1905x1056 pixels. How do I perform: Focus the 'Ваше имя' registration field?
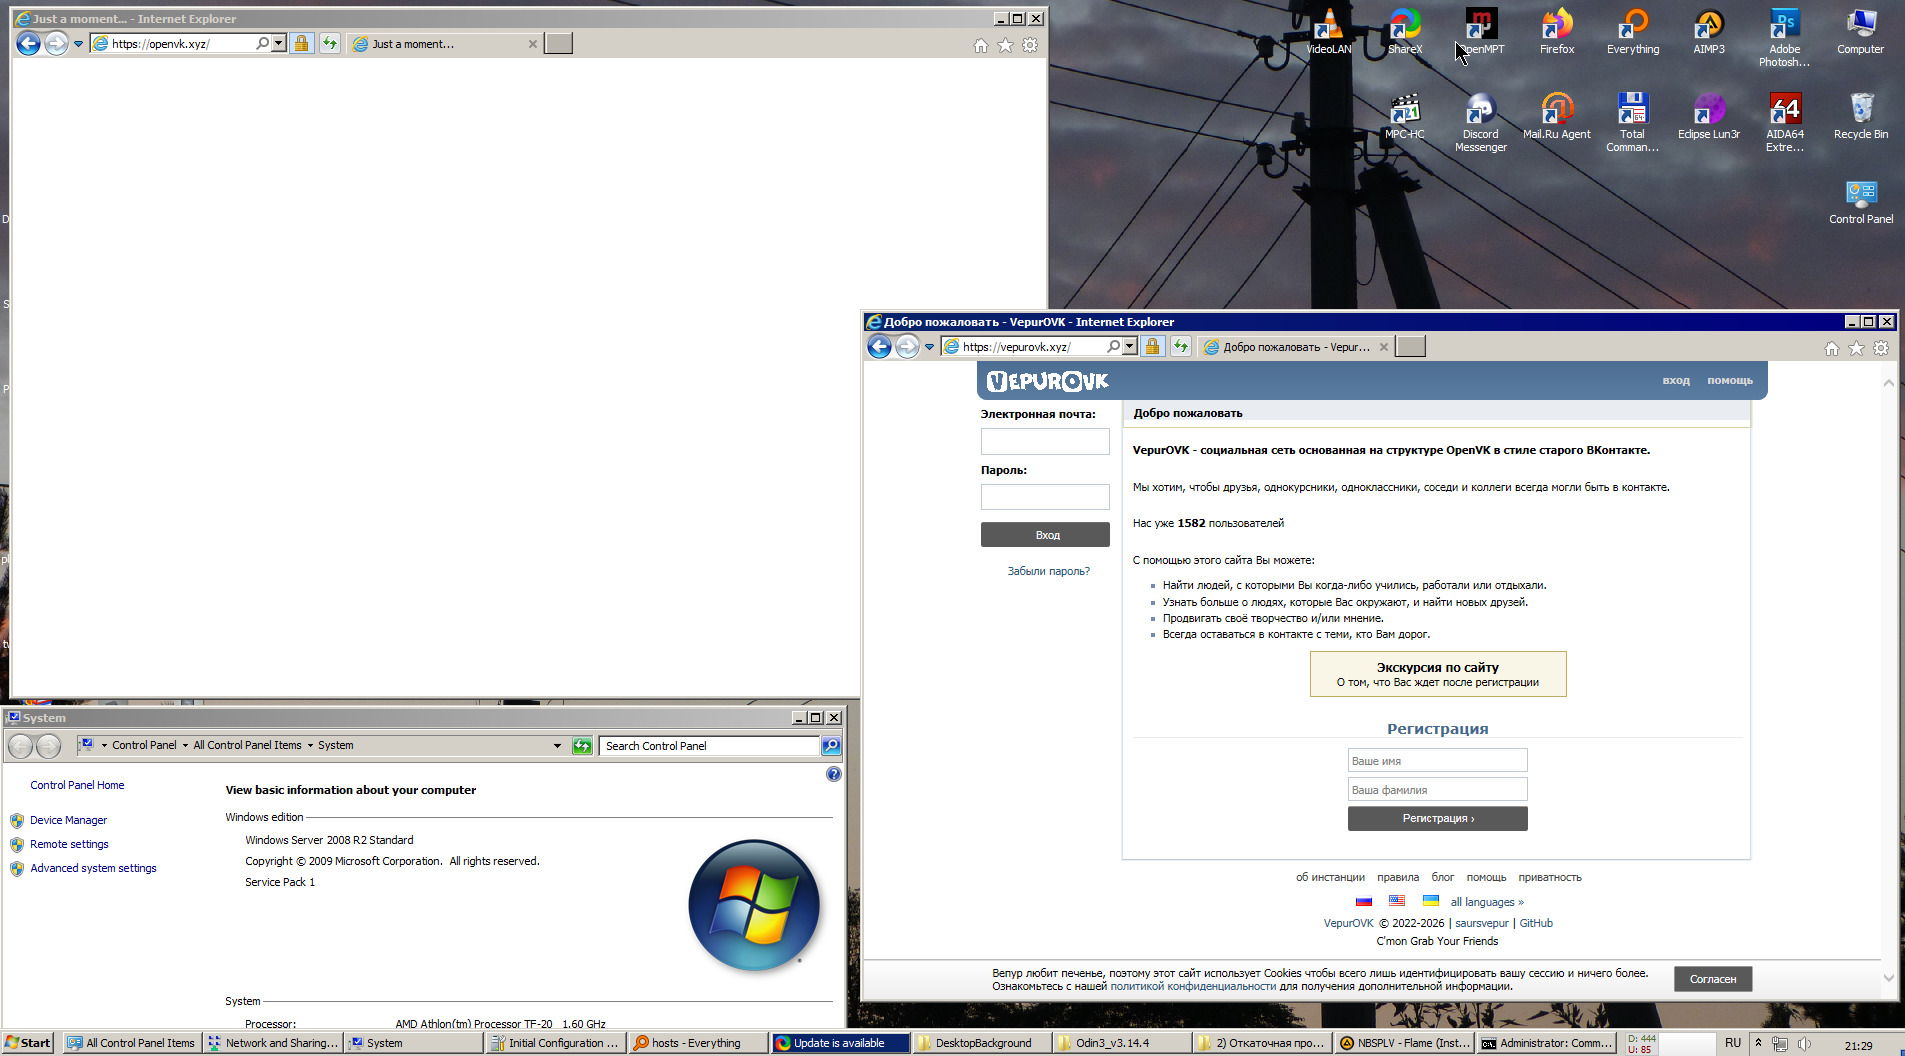(1438, 761)
